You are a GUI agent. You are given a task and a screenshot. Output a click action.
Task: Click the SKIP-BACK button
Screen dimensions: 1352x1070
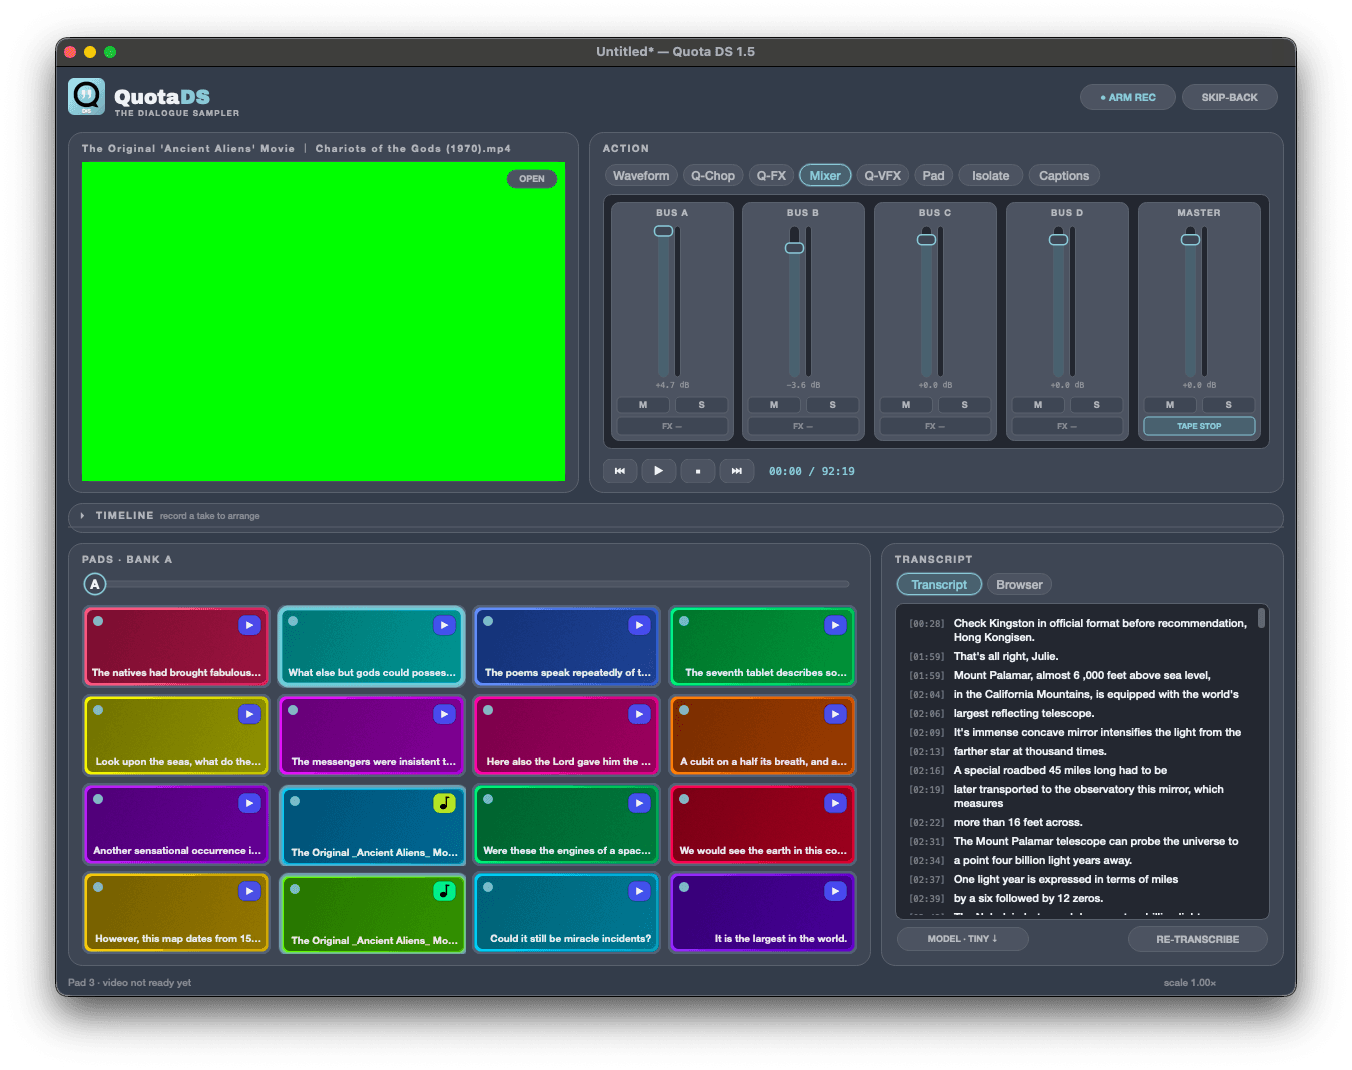pyautogui.click(x=1230, y=97)
